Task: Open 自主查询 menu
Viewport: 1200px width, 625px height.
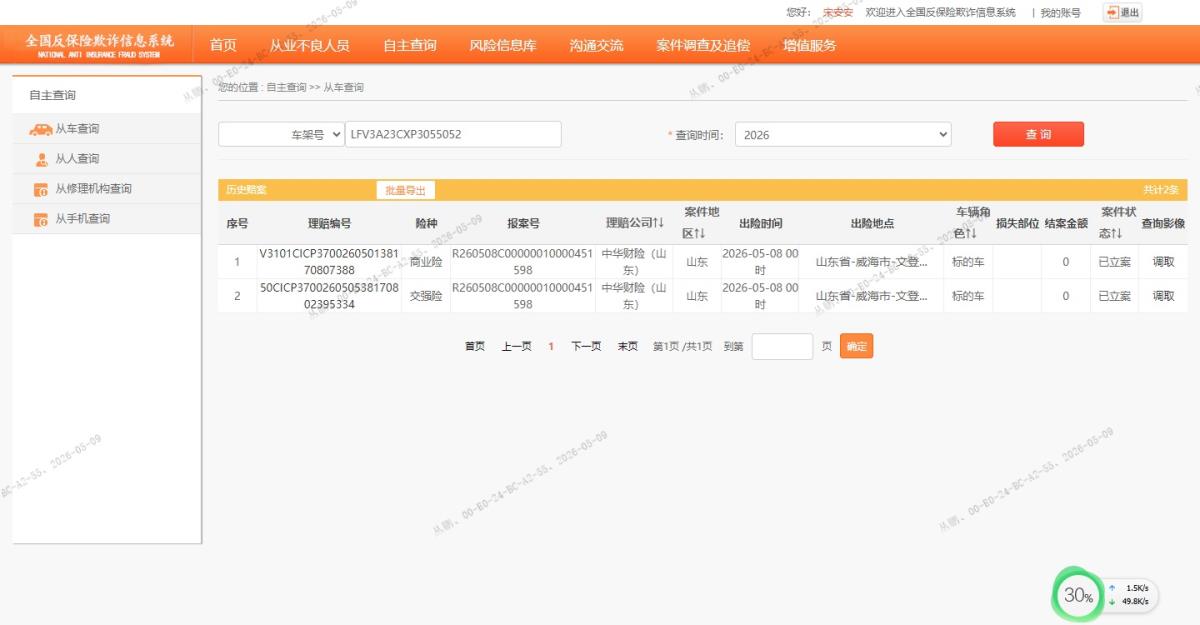Action: [x=410, y=45]
